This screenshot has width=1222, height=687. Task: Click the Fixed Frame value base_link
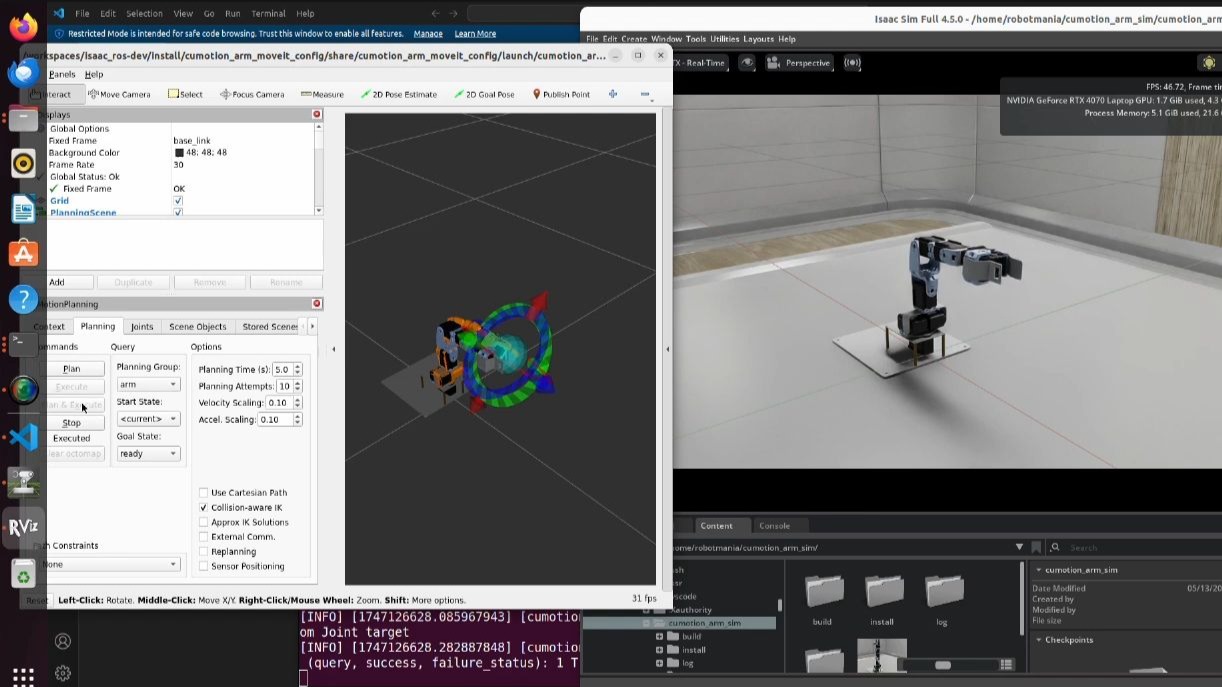(192, 141)
